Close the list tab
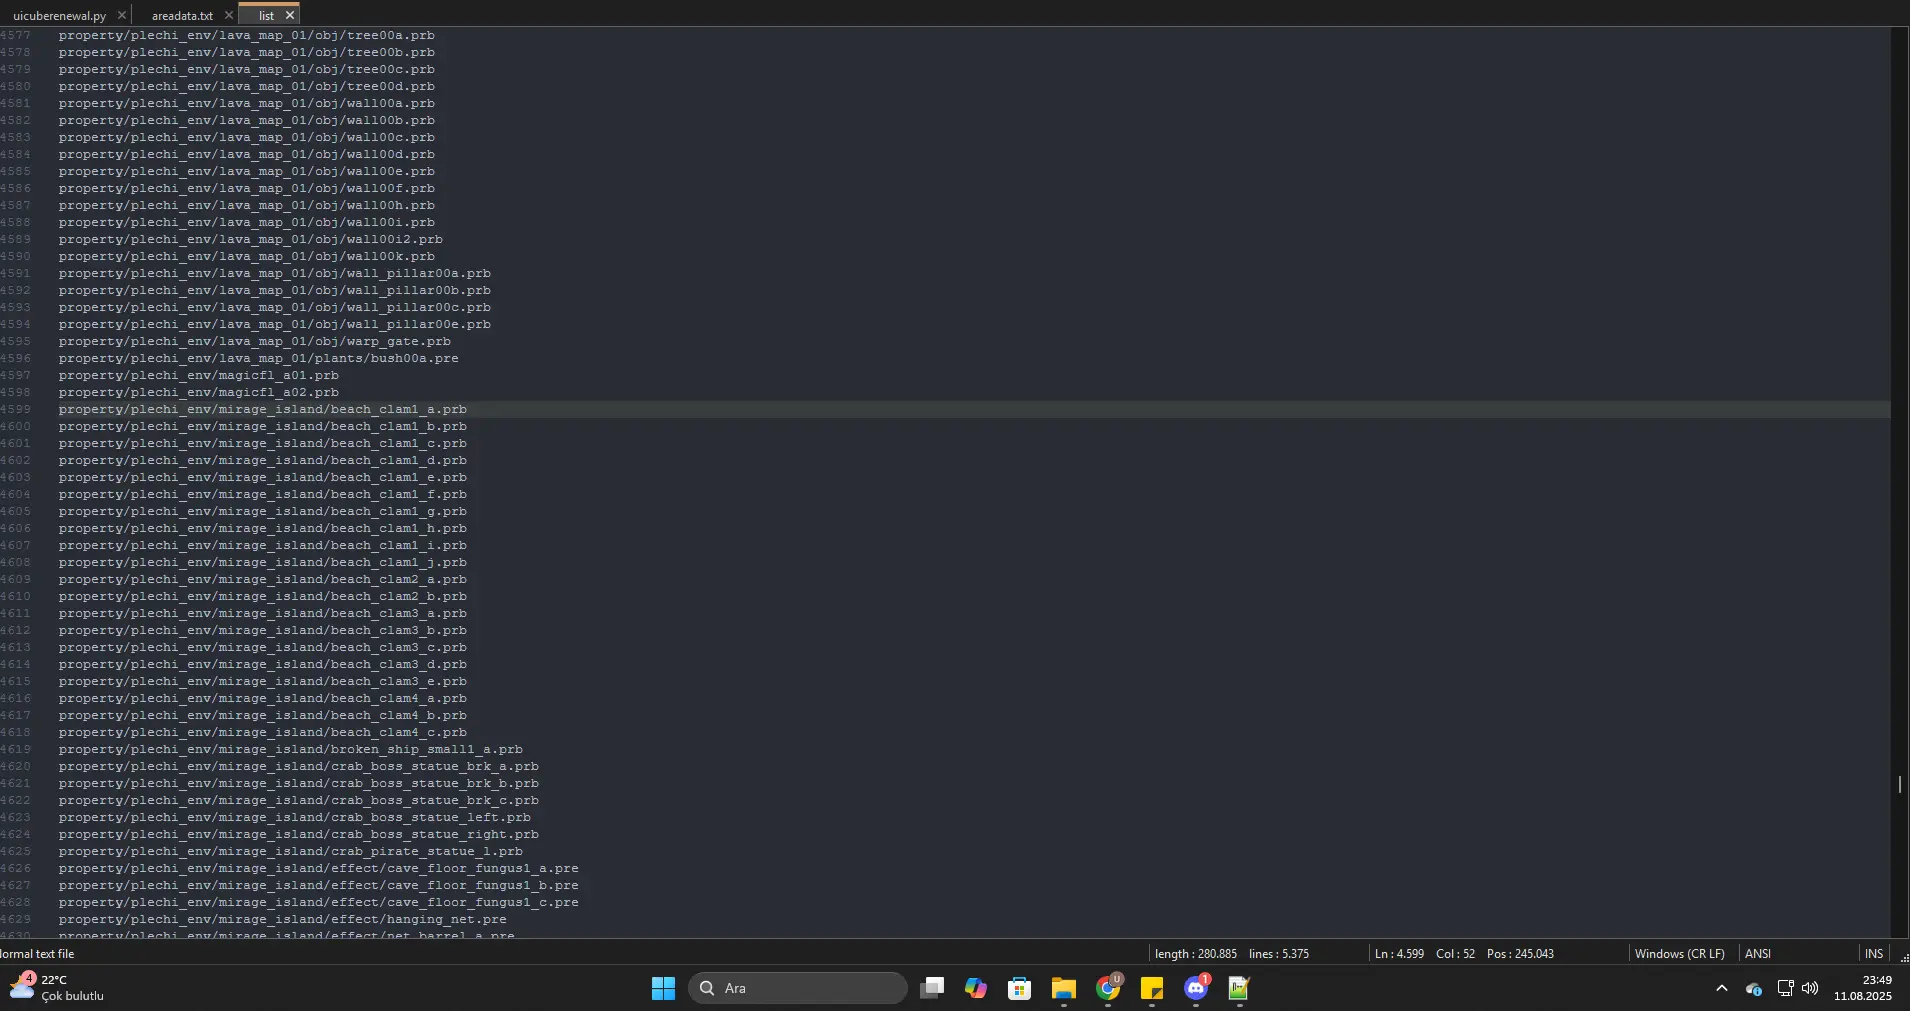The width and height of the screenshot is (1910, 1011). (290, 15)
